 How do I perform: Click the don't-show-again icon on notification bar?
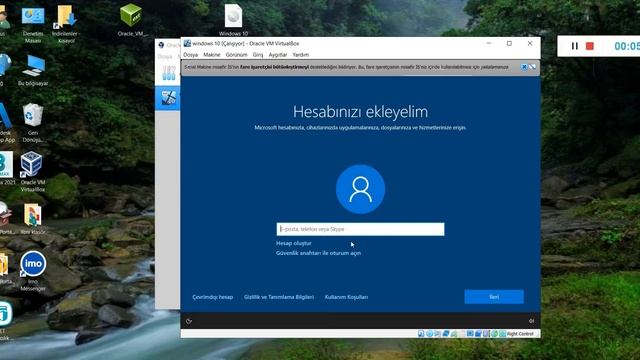[x=532, y=67]
